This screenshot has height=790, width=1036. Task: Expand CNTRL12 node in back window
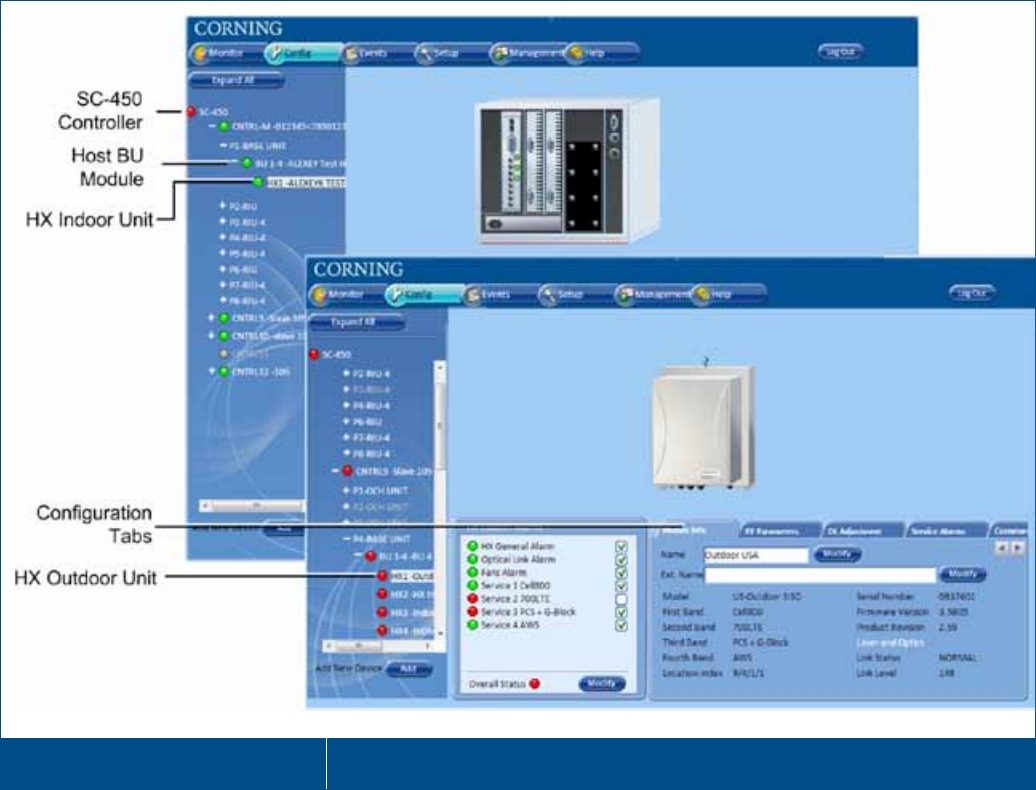pyautogui.click(x=211, y=372)
